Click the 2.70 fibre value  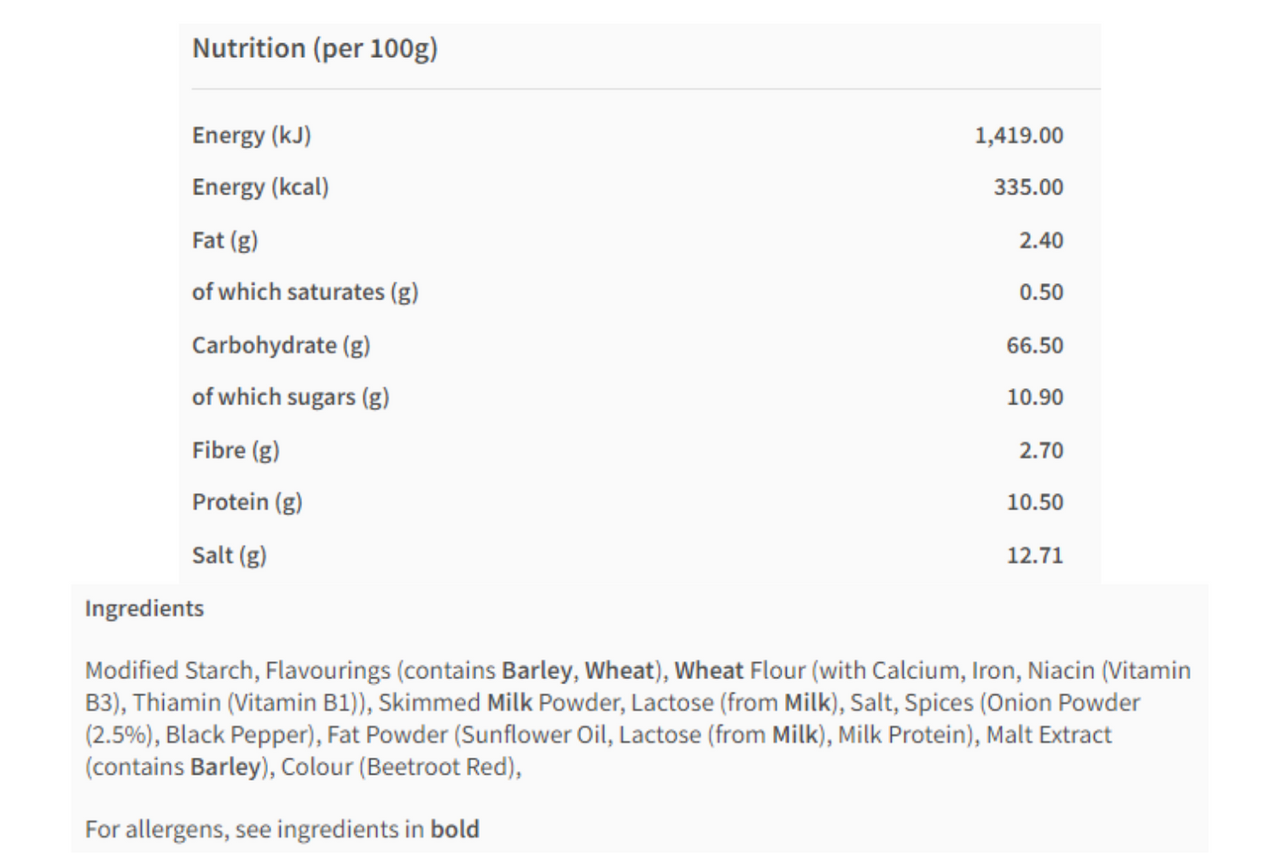(x=1041, y=450)
